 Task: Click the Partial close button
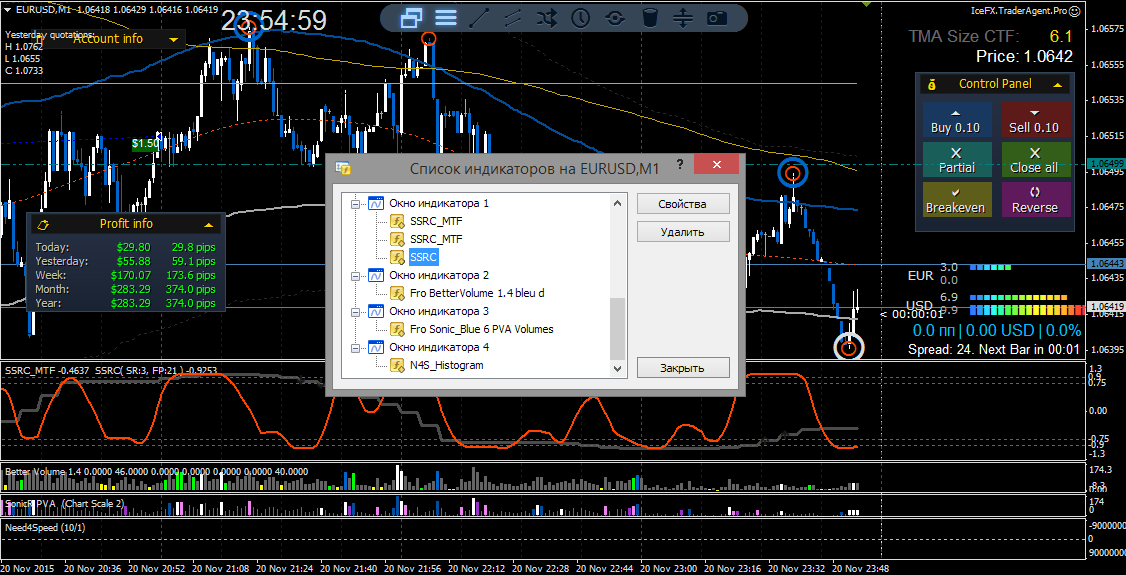pos(957,159)
